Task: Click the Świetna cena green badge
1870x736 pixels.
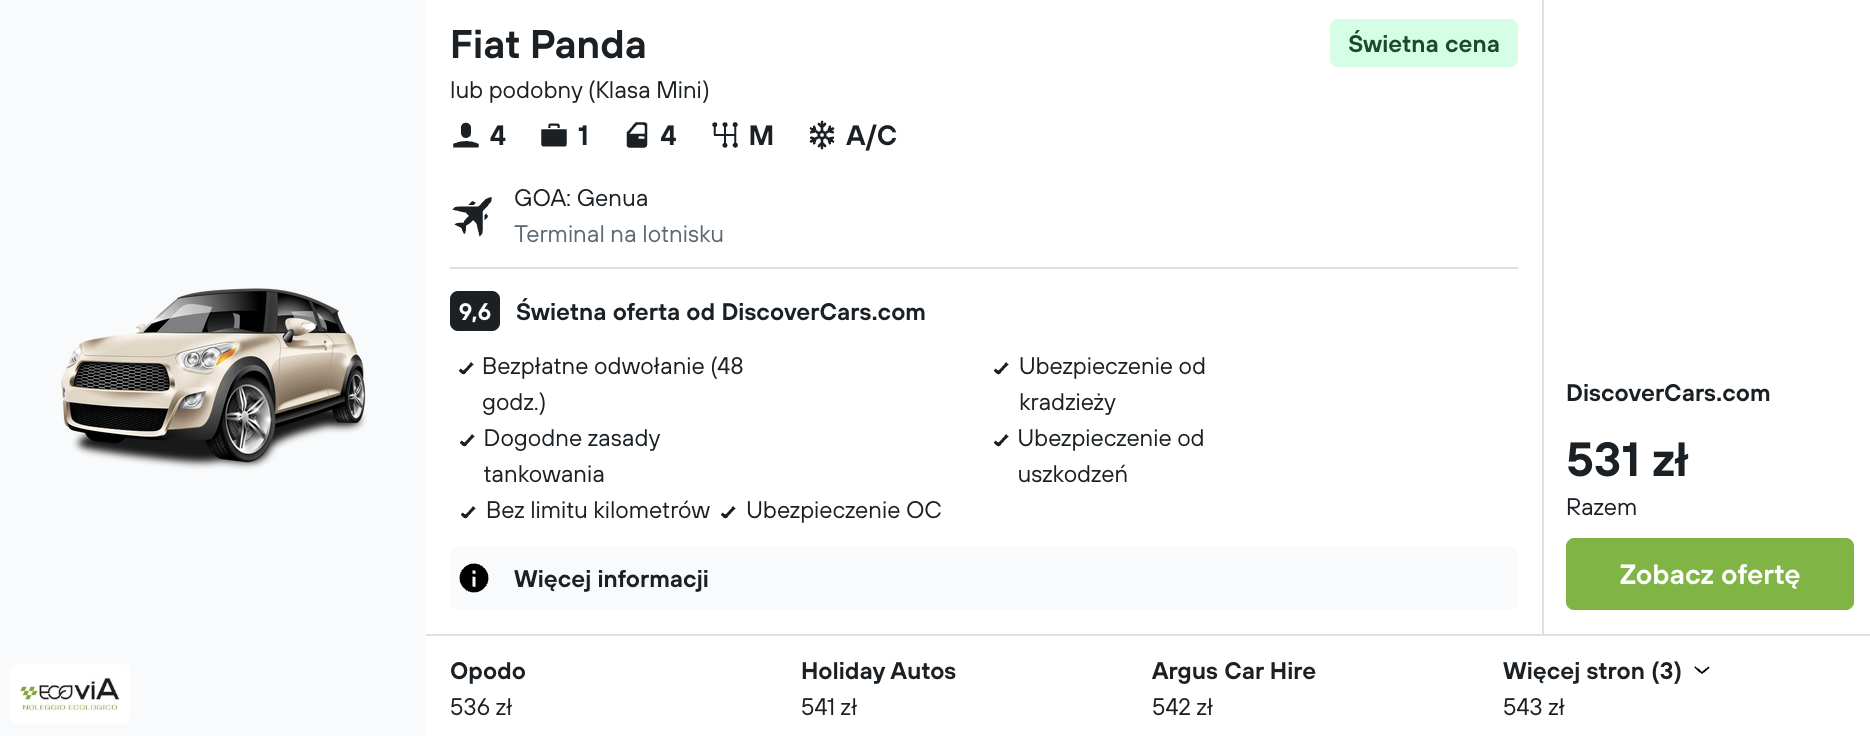Action: [x=1422, y=43]
